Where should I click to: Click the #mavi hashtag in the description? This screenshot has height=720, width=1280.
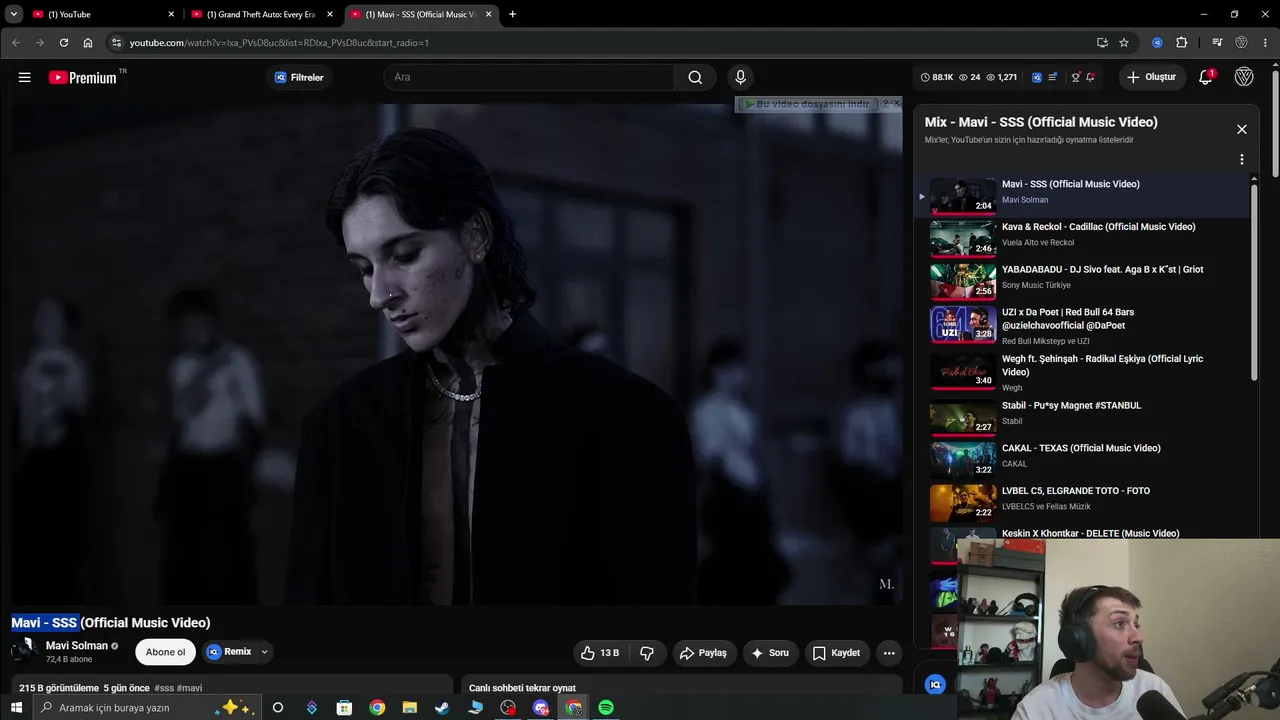pos(190,688)
